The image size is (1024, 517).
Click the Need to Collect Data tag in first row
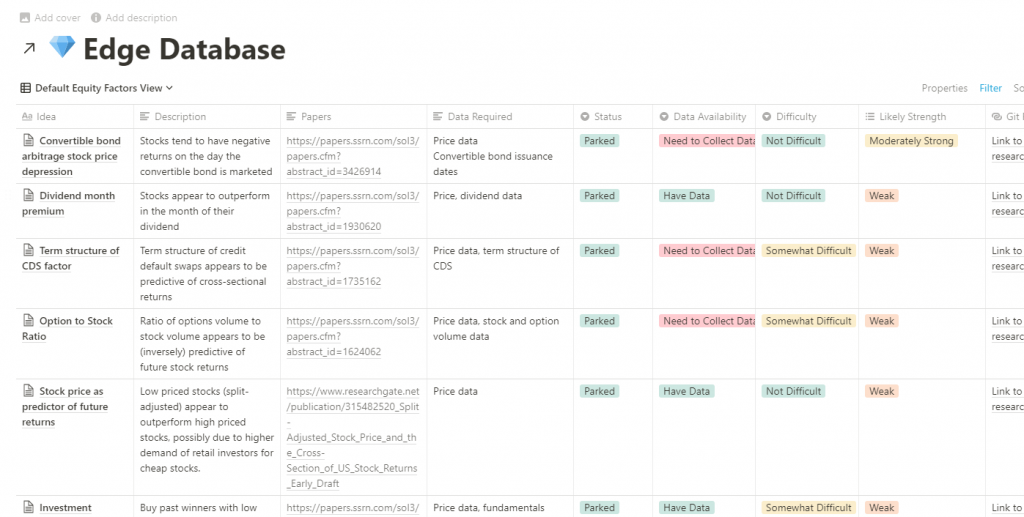(708, 141)
